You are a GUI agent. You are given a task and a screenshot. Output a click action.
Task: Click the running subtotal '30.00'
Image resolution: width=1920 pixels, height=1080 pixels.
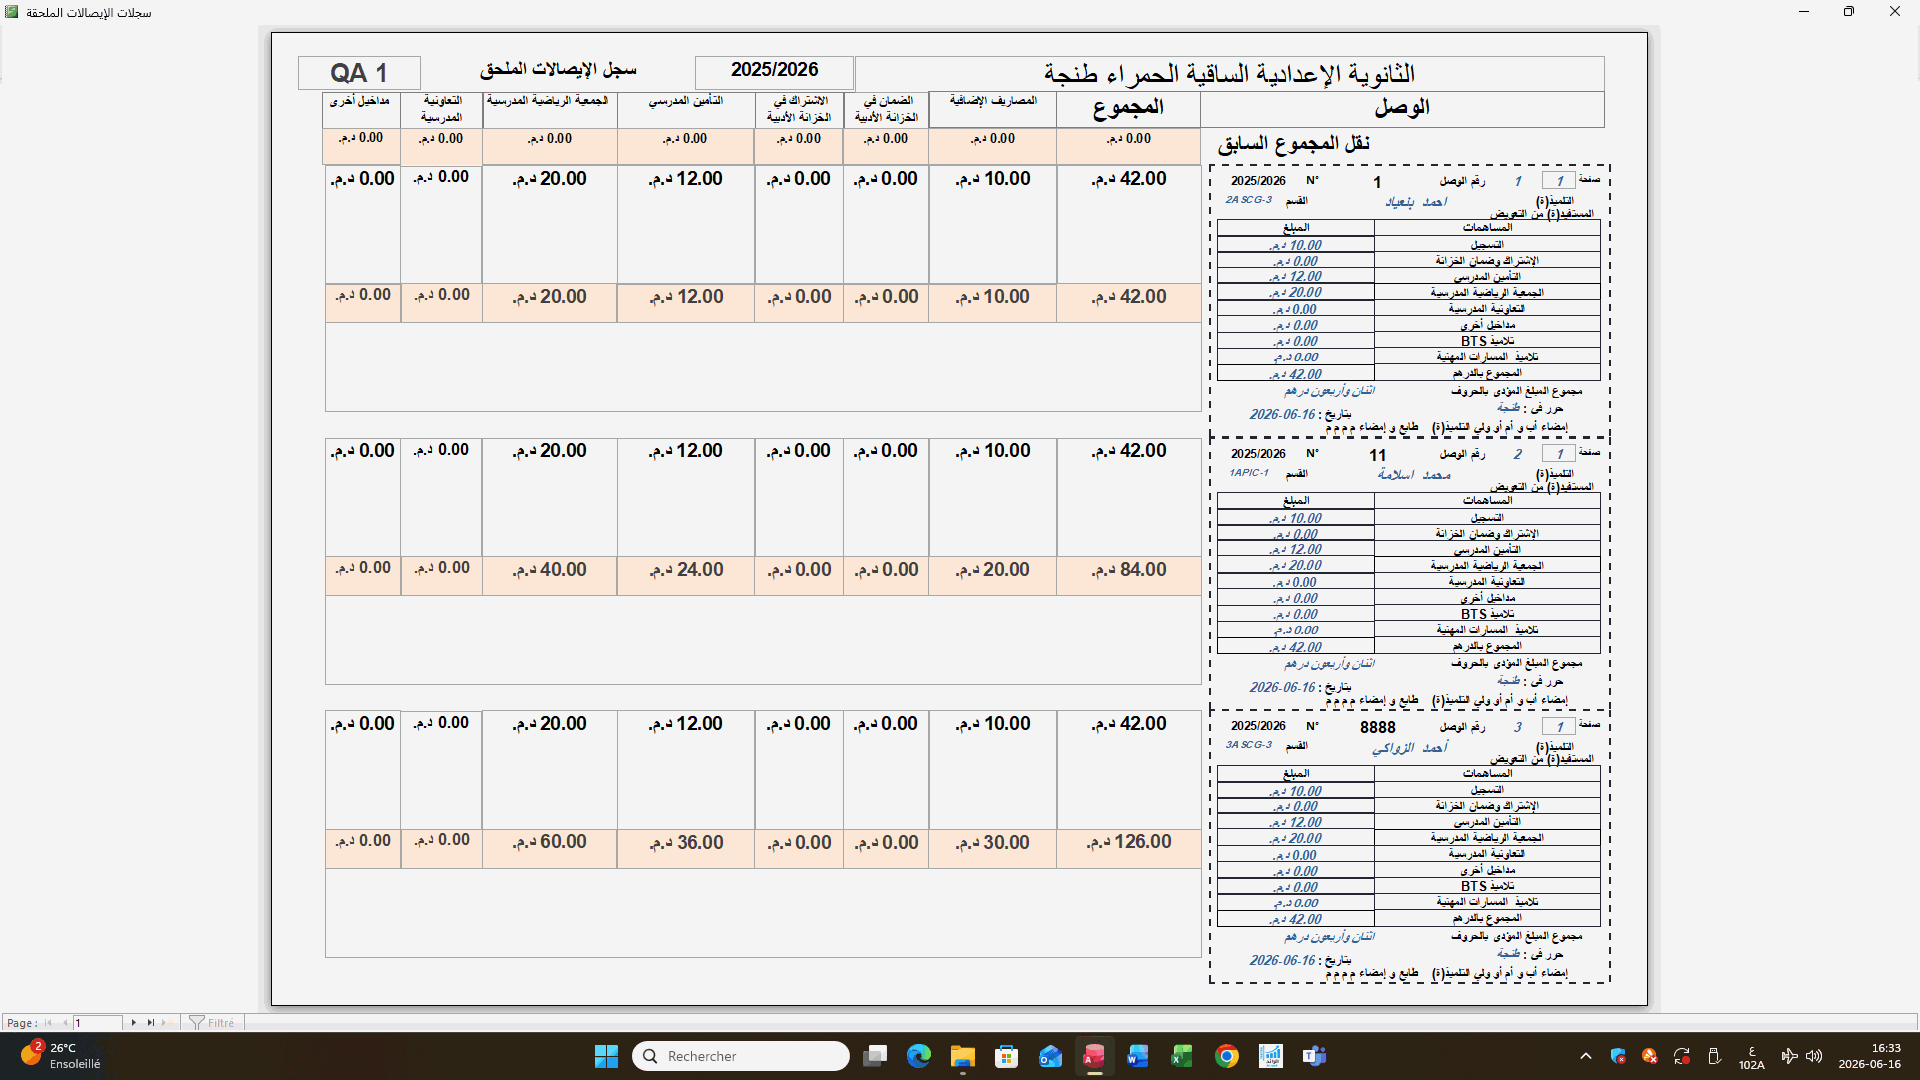point(992,843)
